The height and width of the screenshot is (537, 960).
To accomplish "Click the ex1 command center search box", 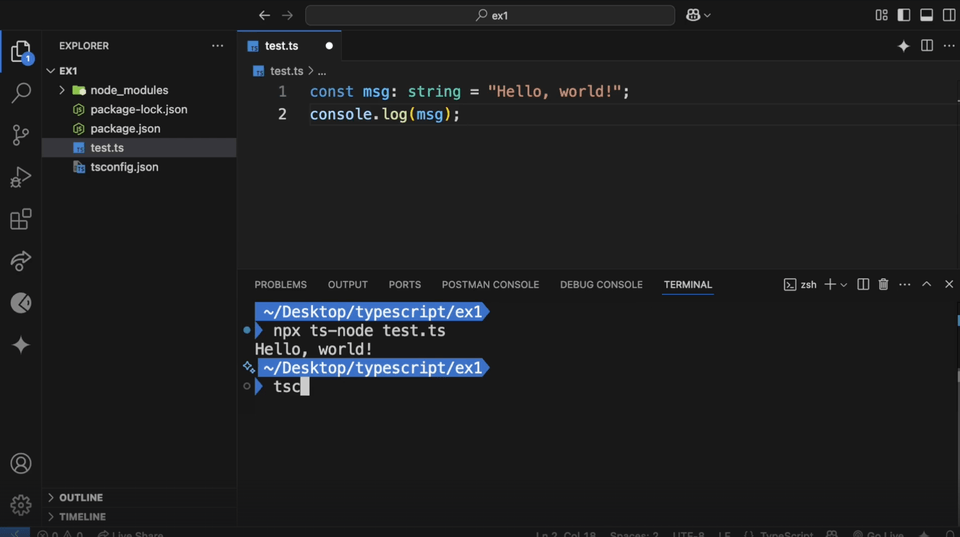I will (x=490, y=15).
